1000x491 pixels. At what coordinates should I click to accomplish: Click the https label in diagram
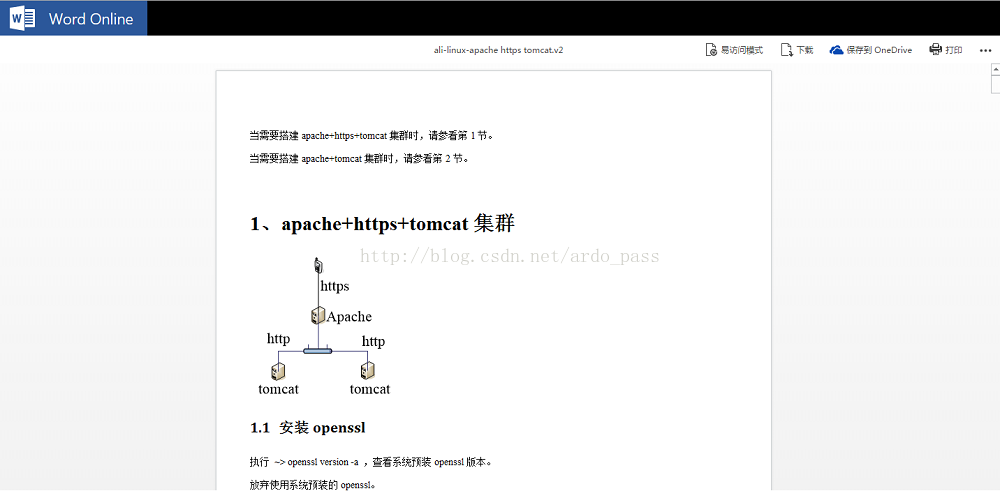(335, 286)
